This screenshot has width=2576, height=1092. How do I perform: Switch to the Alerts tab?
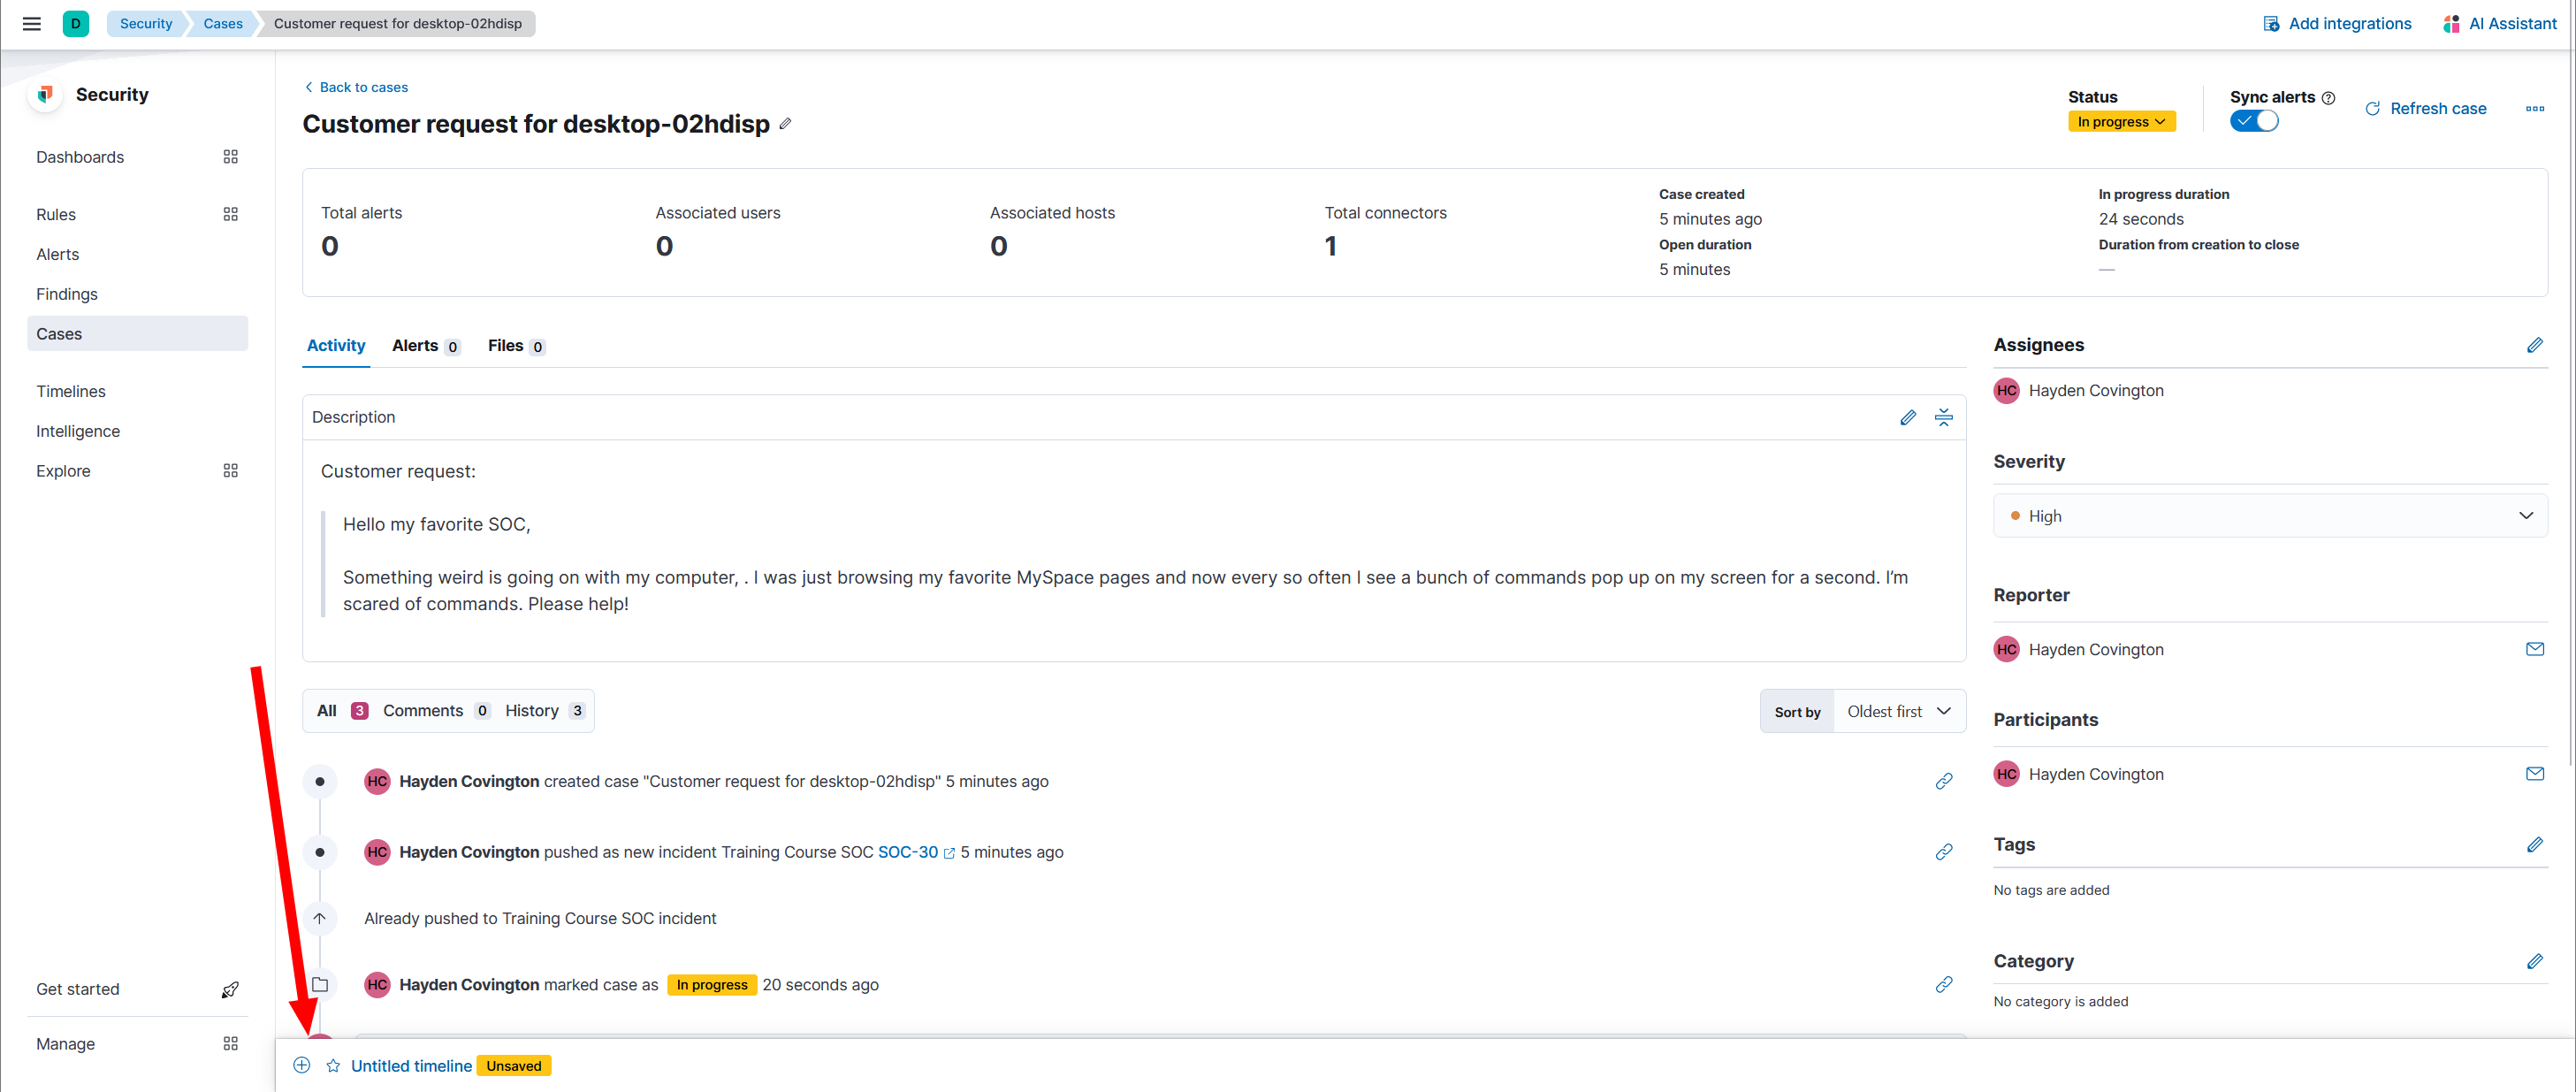[x=424, y=346]
